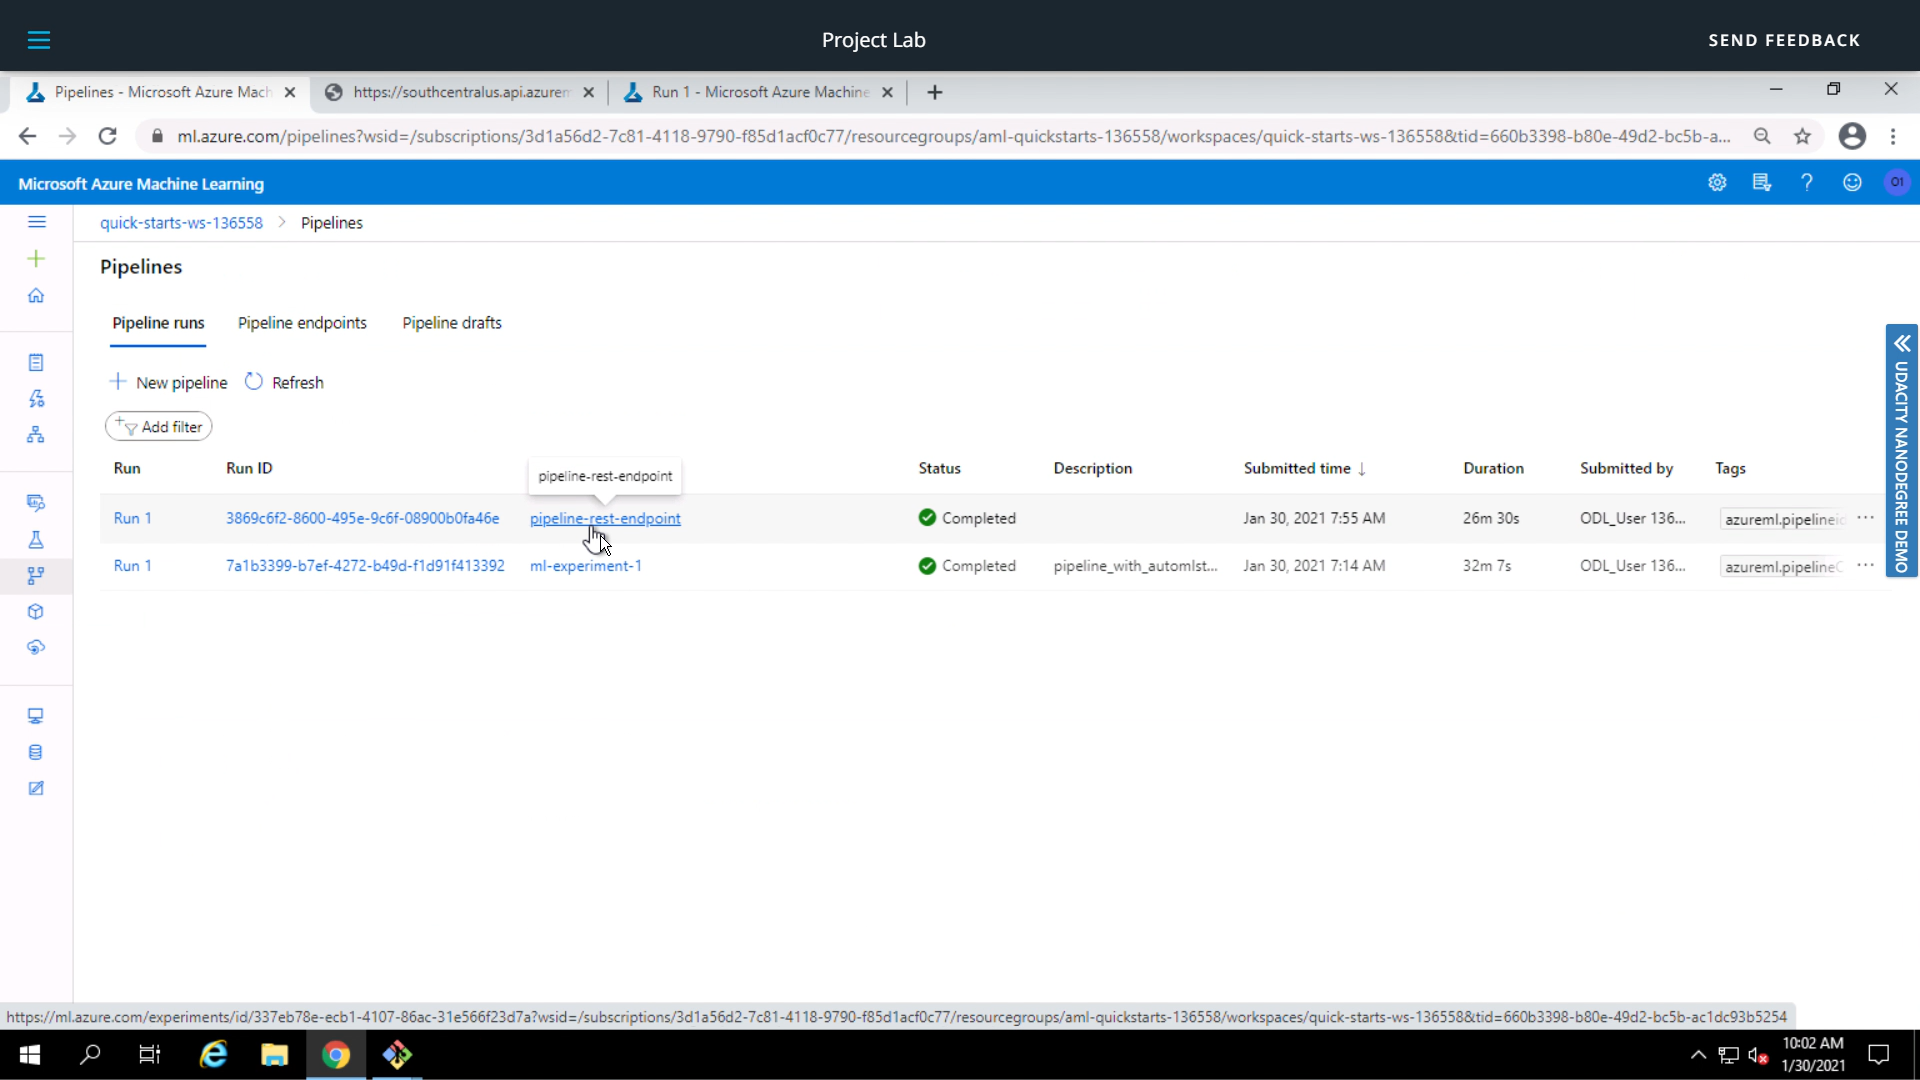The height and width of the screenshot is (1080, 1920).
Task: Open the Pipelines icon in left sidebar
Action: coord(36,576)
